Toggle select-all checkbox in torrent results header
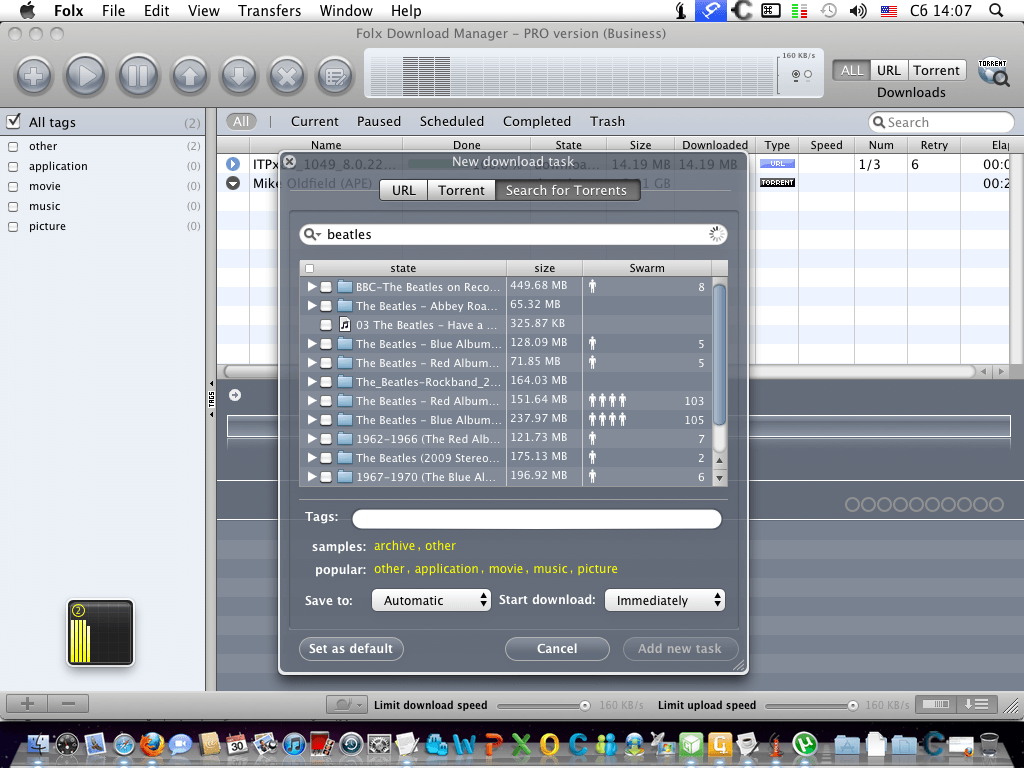Viewport: 1024px width, 768px height. [x=310, y=268]
